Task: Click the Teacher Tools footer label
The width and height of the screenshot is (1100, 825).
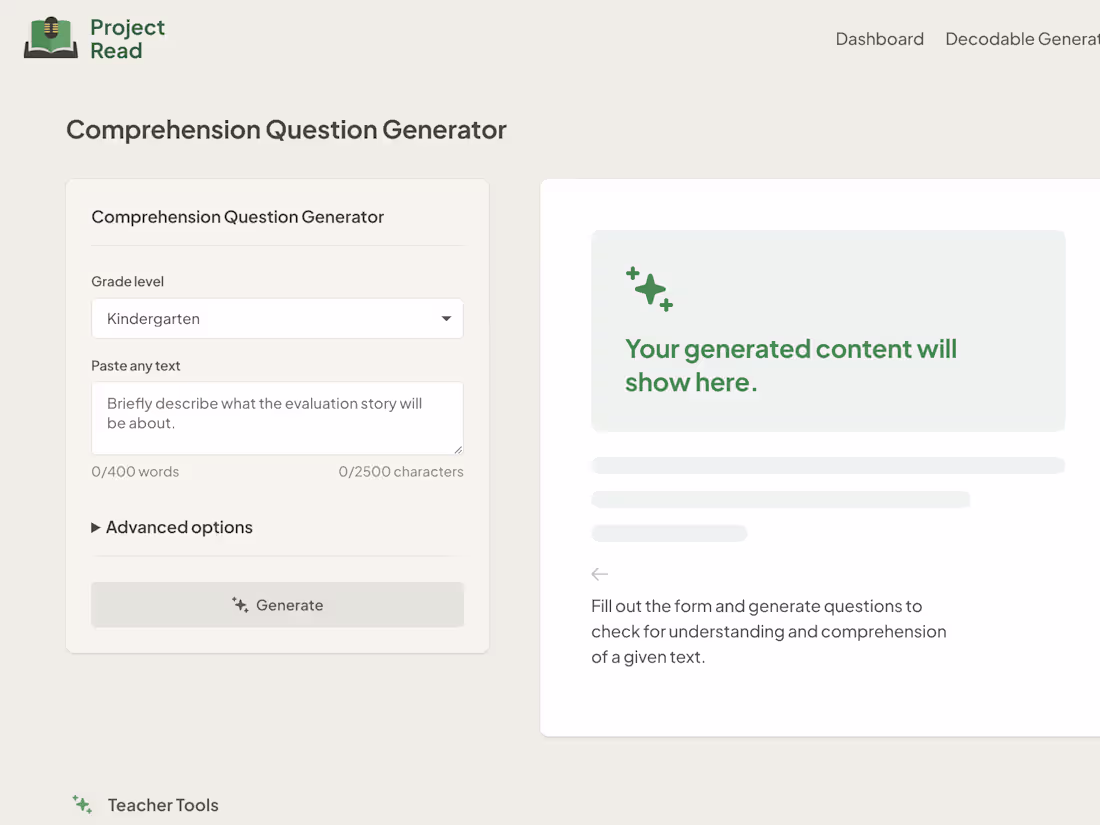Action: tap(163, 805)
